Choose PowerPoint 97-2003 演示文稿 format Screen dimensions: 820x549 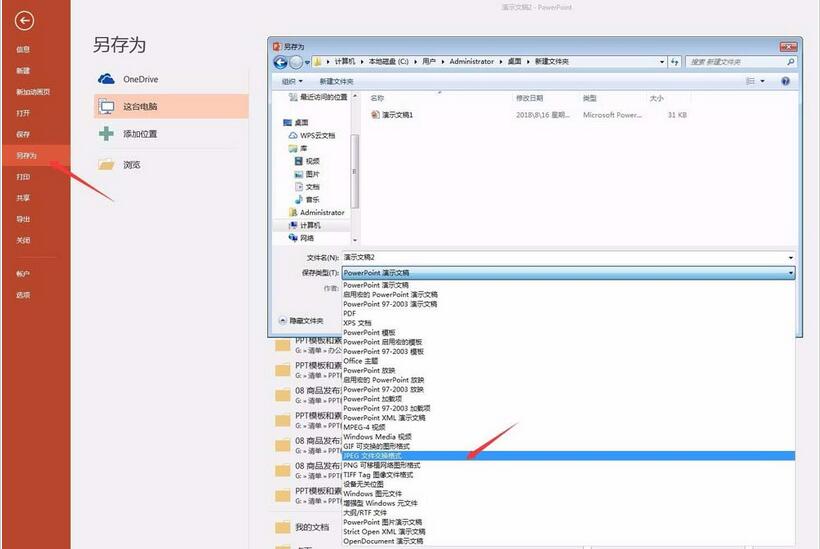(x=390, y=304)
